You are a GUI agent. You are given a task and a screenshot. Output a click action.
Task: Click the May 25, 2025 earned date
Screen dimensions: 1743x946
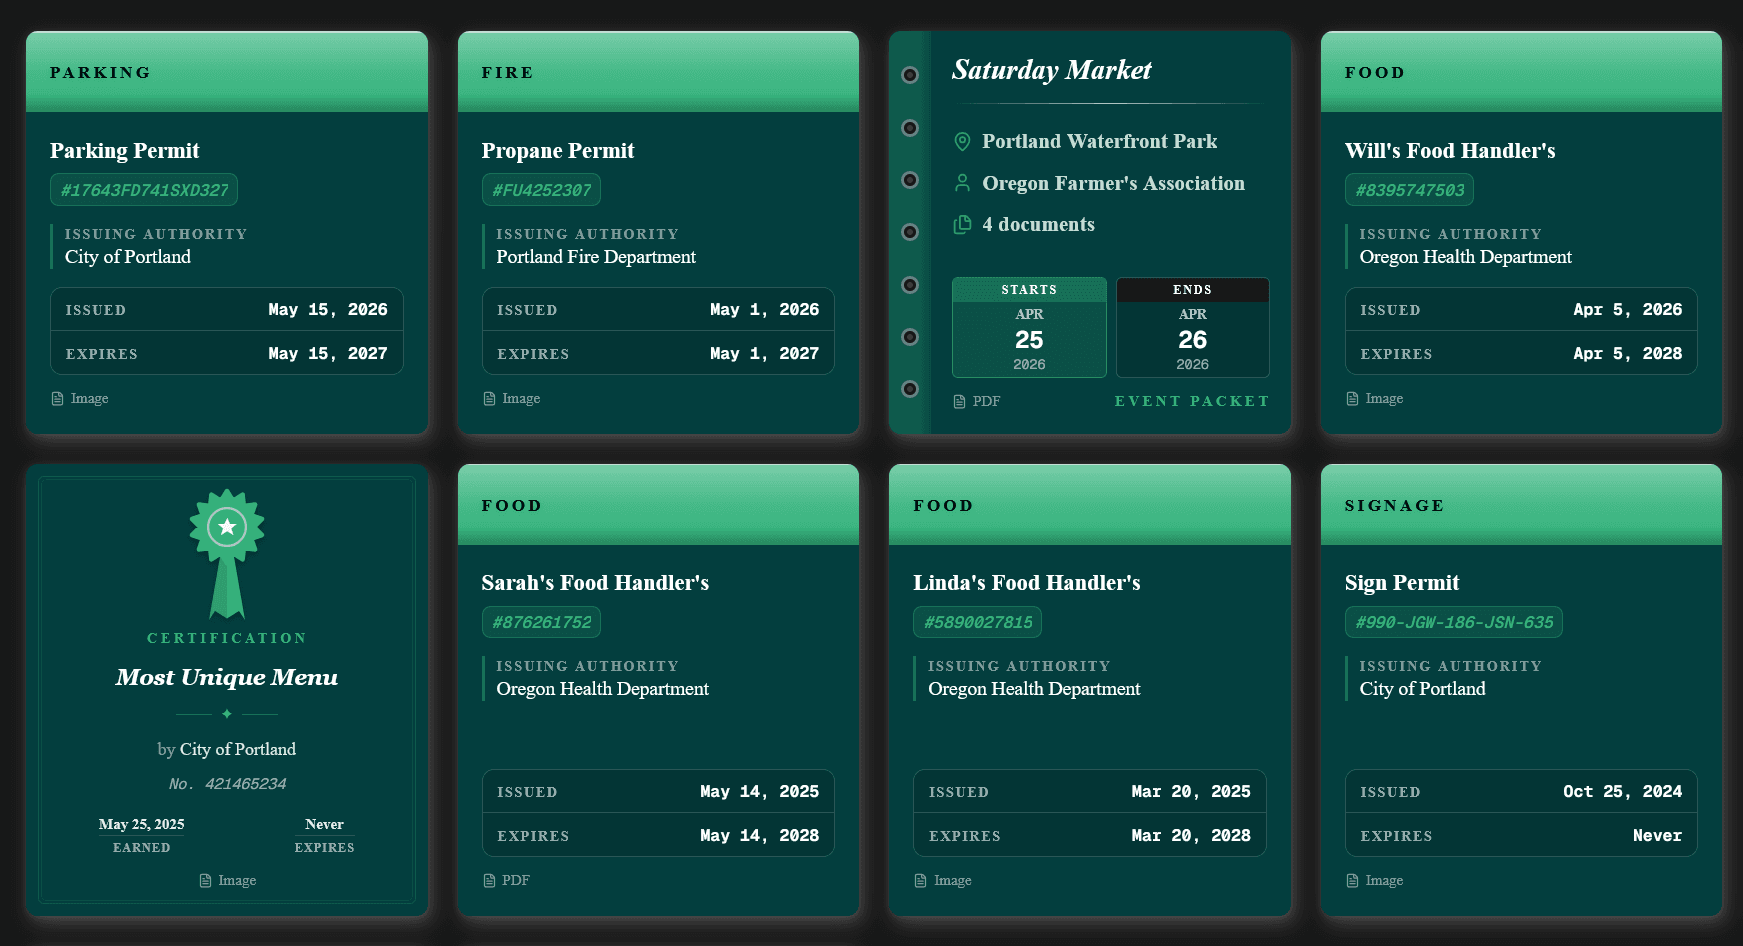[141, 824]
